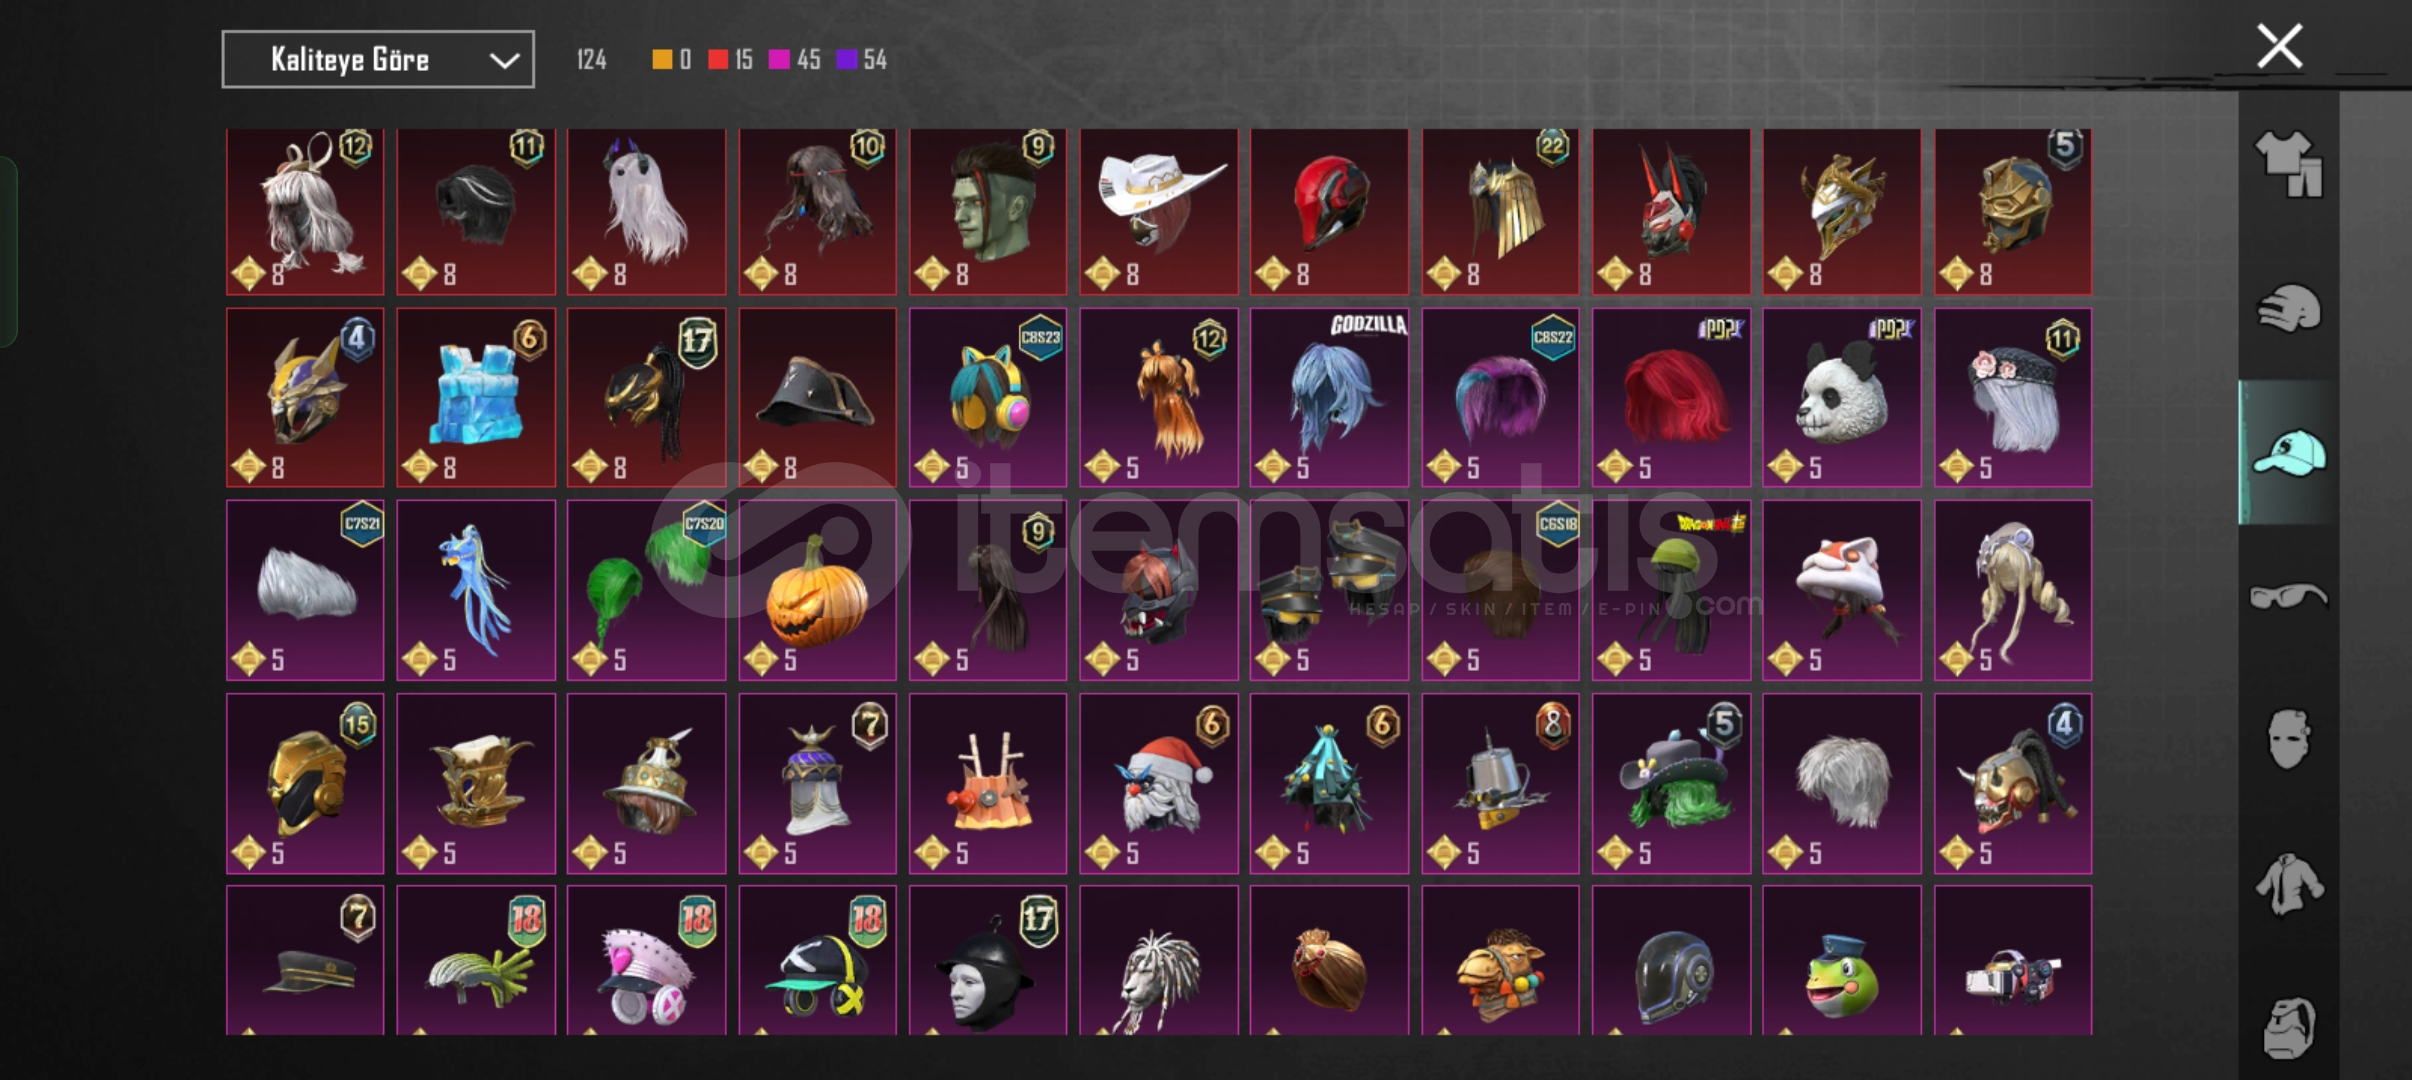Open the glasses category icon
The height and width of the screenshot is (1080, 2412).
click(2288, 597)
